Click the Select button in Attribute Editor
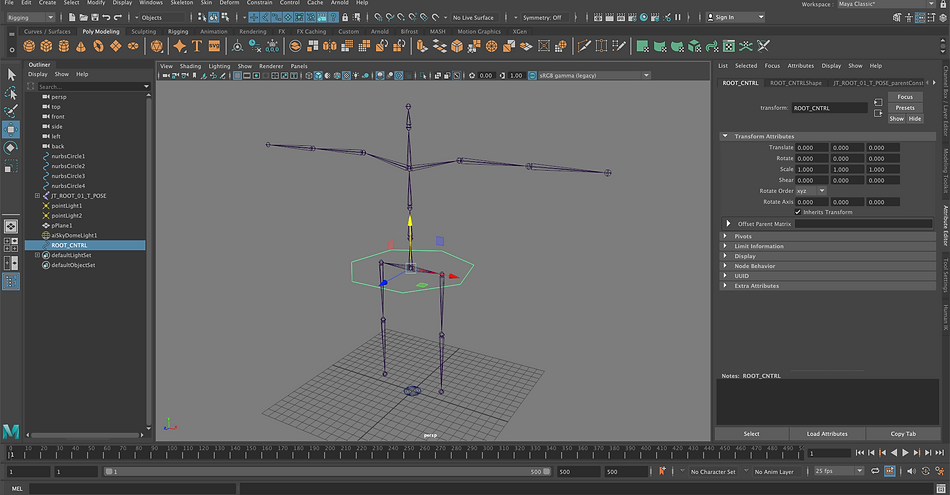 (751, 434)
